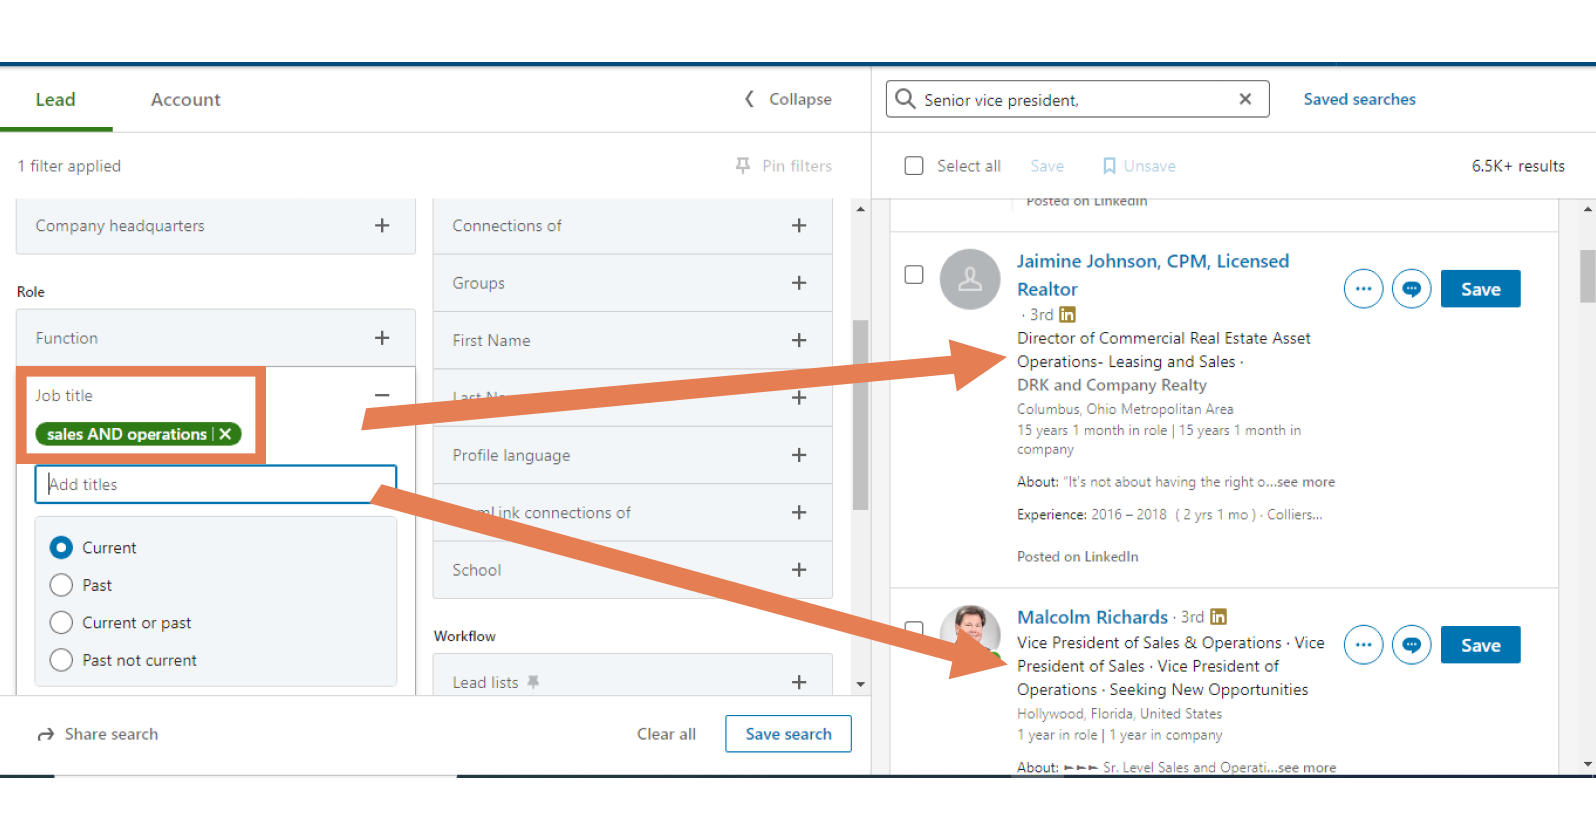Click the Collapse chevron icon
The height and width of the screenshot is (840, 1596).
click(749, 99)
